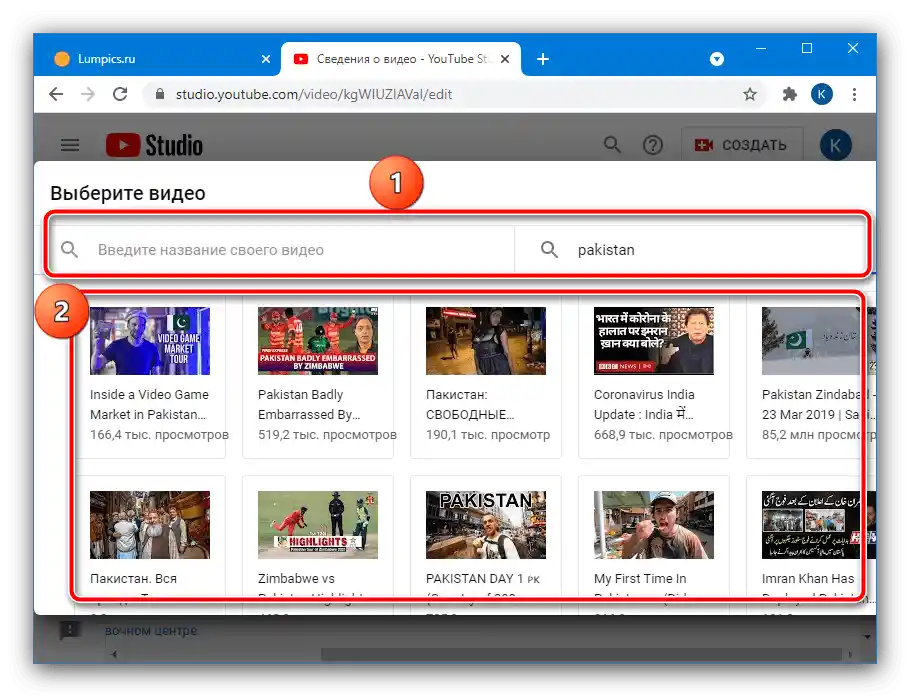The image size is (910, 697).
Task: Switch to the Lumpics.ru tab
Action: 157,59
